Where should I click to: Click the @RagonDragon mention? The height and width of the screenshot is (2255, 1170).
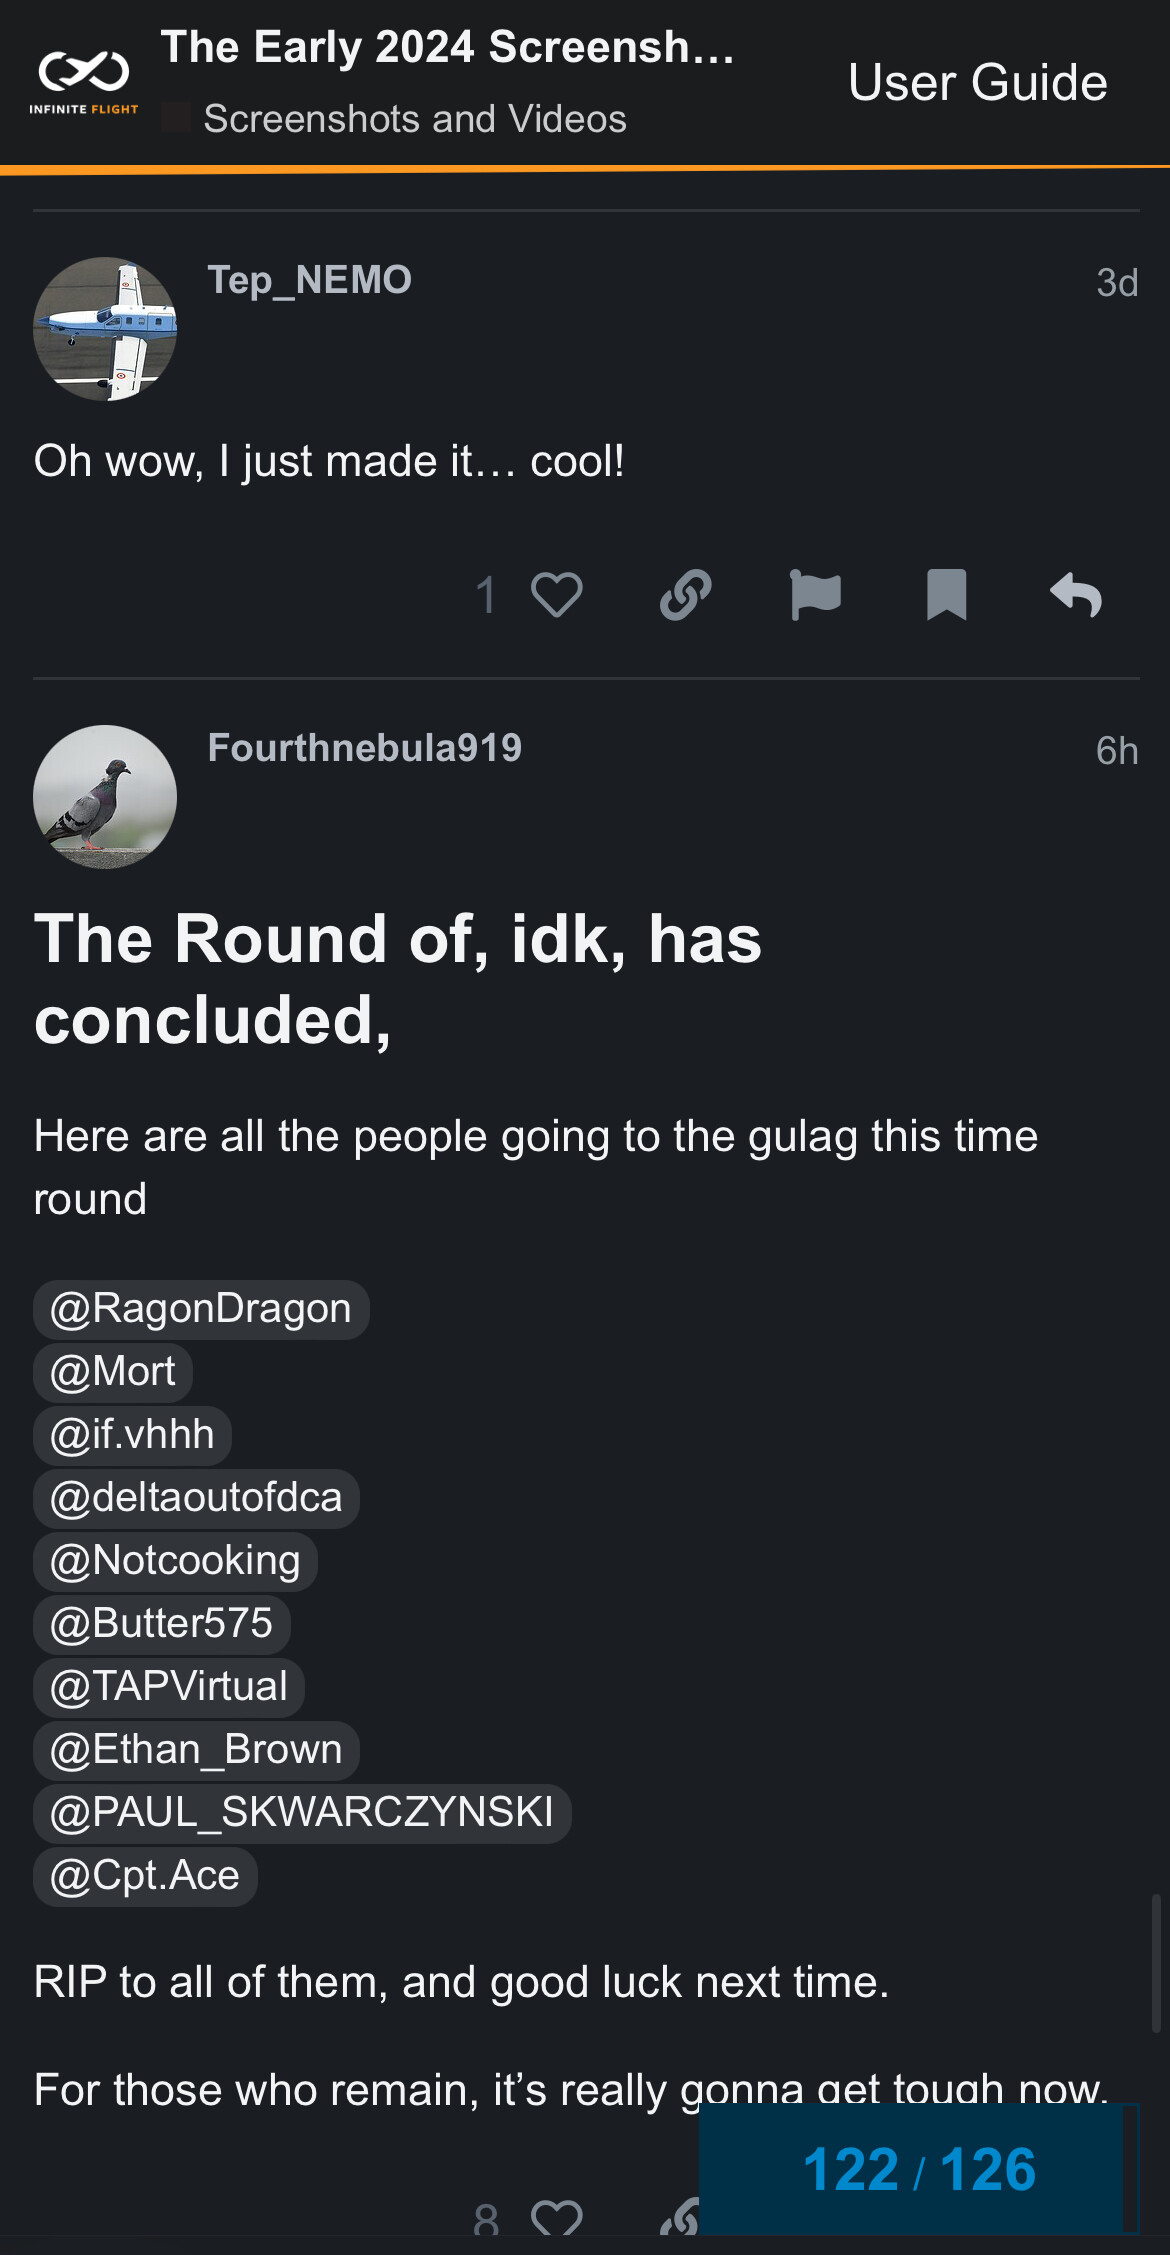(201, 1309)
